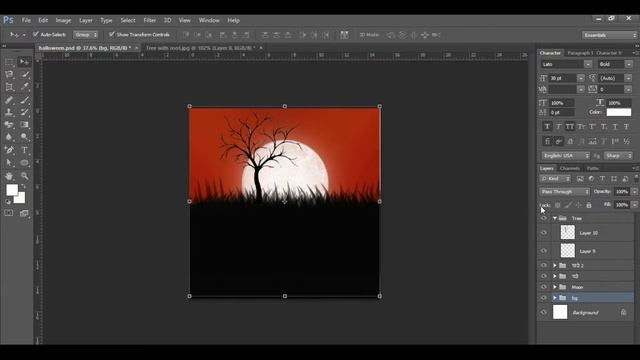This screenshot has height=360, width=640.
Task: Select the Pen tool
Action: [9, 150]
